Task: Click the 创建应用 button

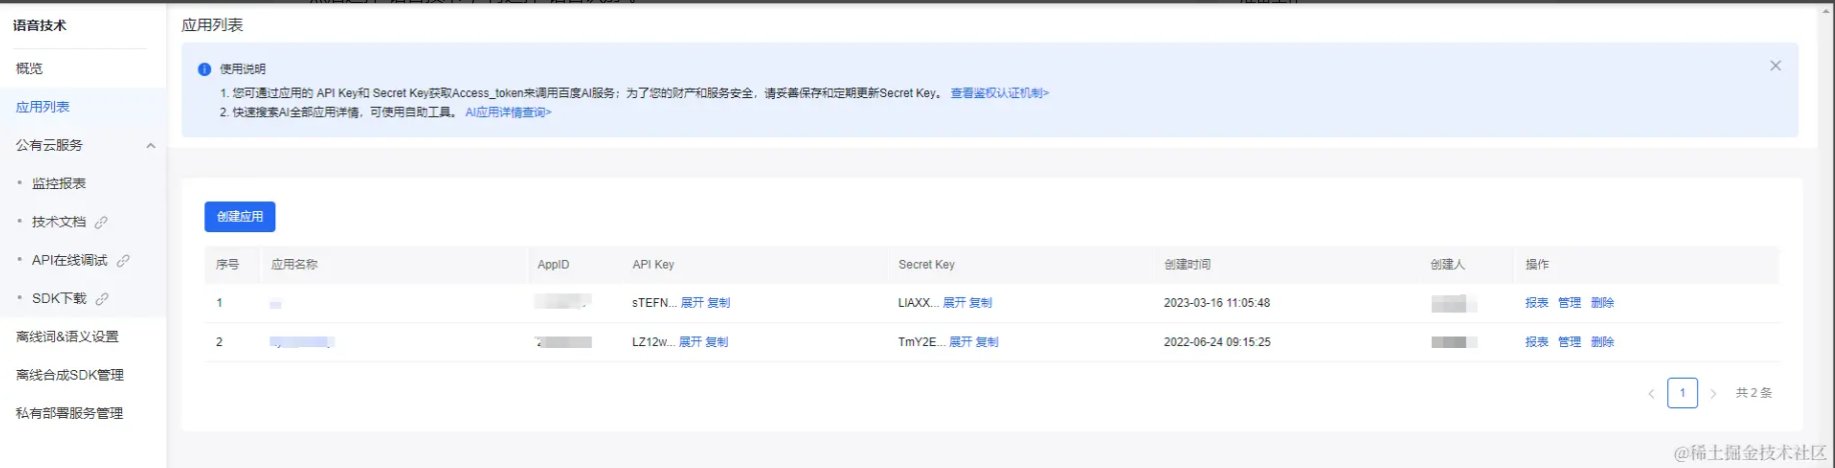Action: coord(240,216)
